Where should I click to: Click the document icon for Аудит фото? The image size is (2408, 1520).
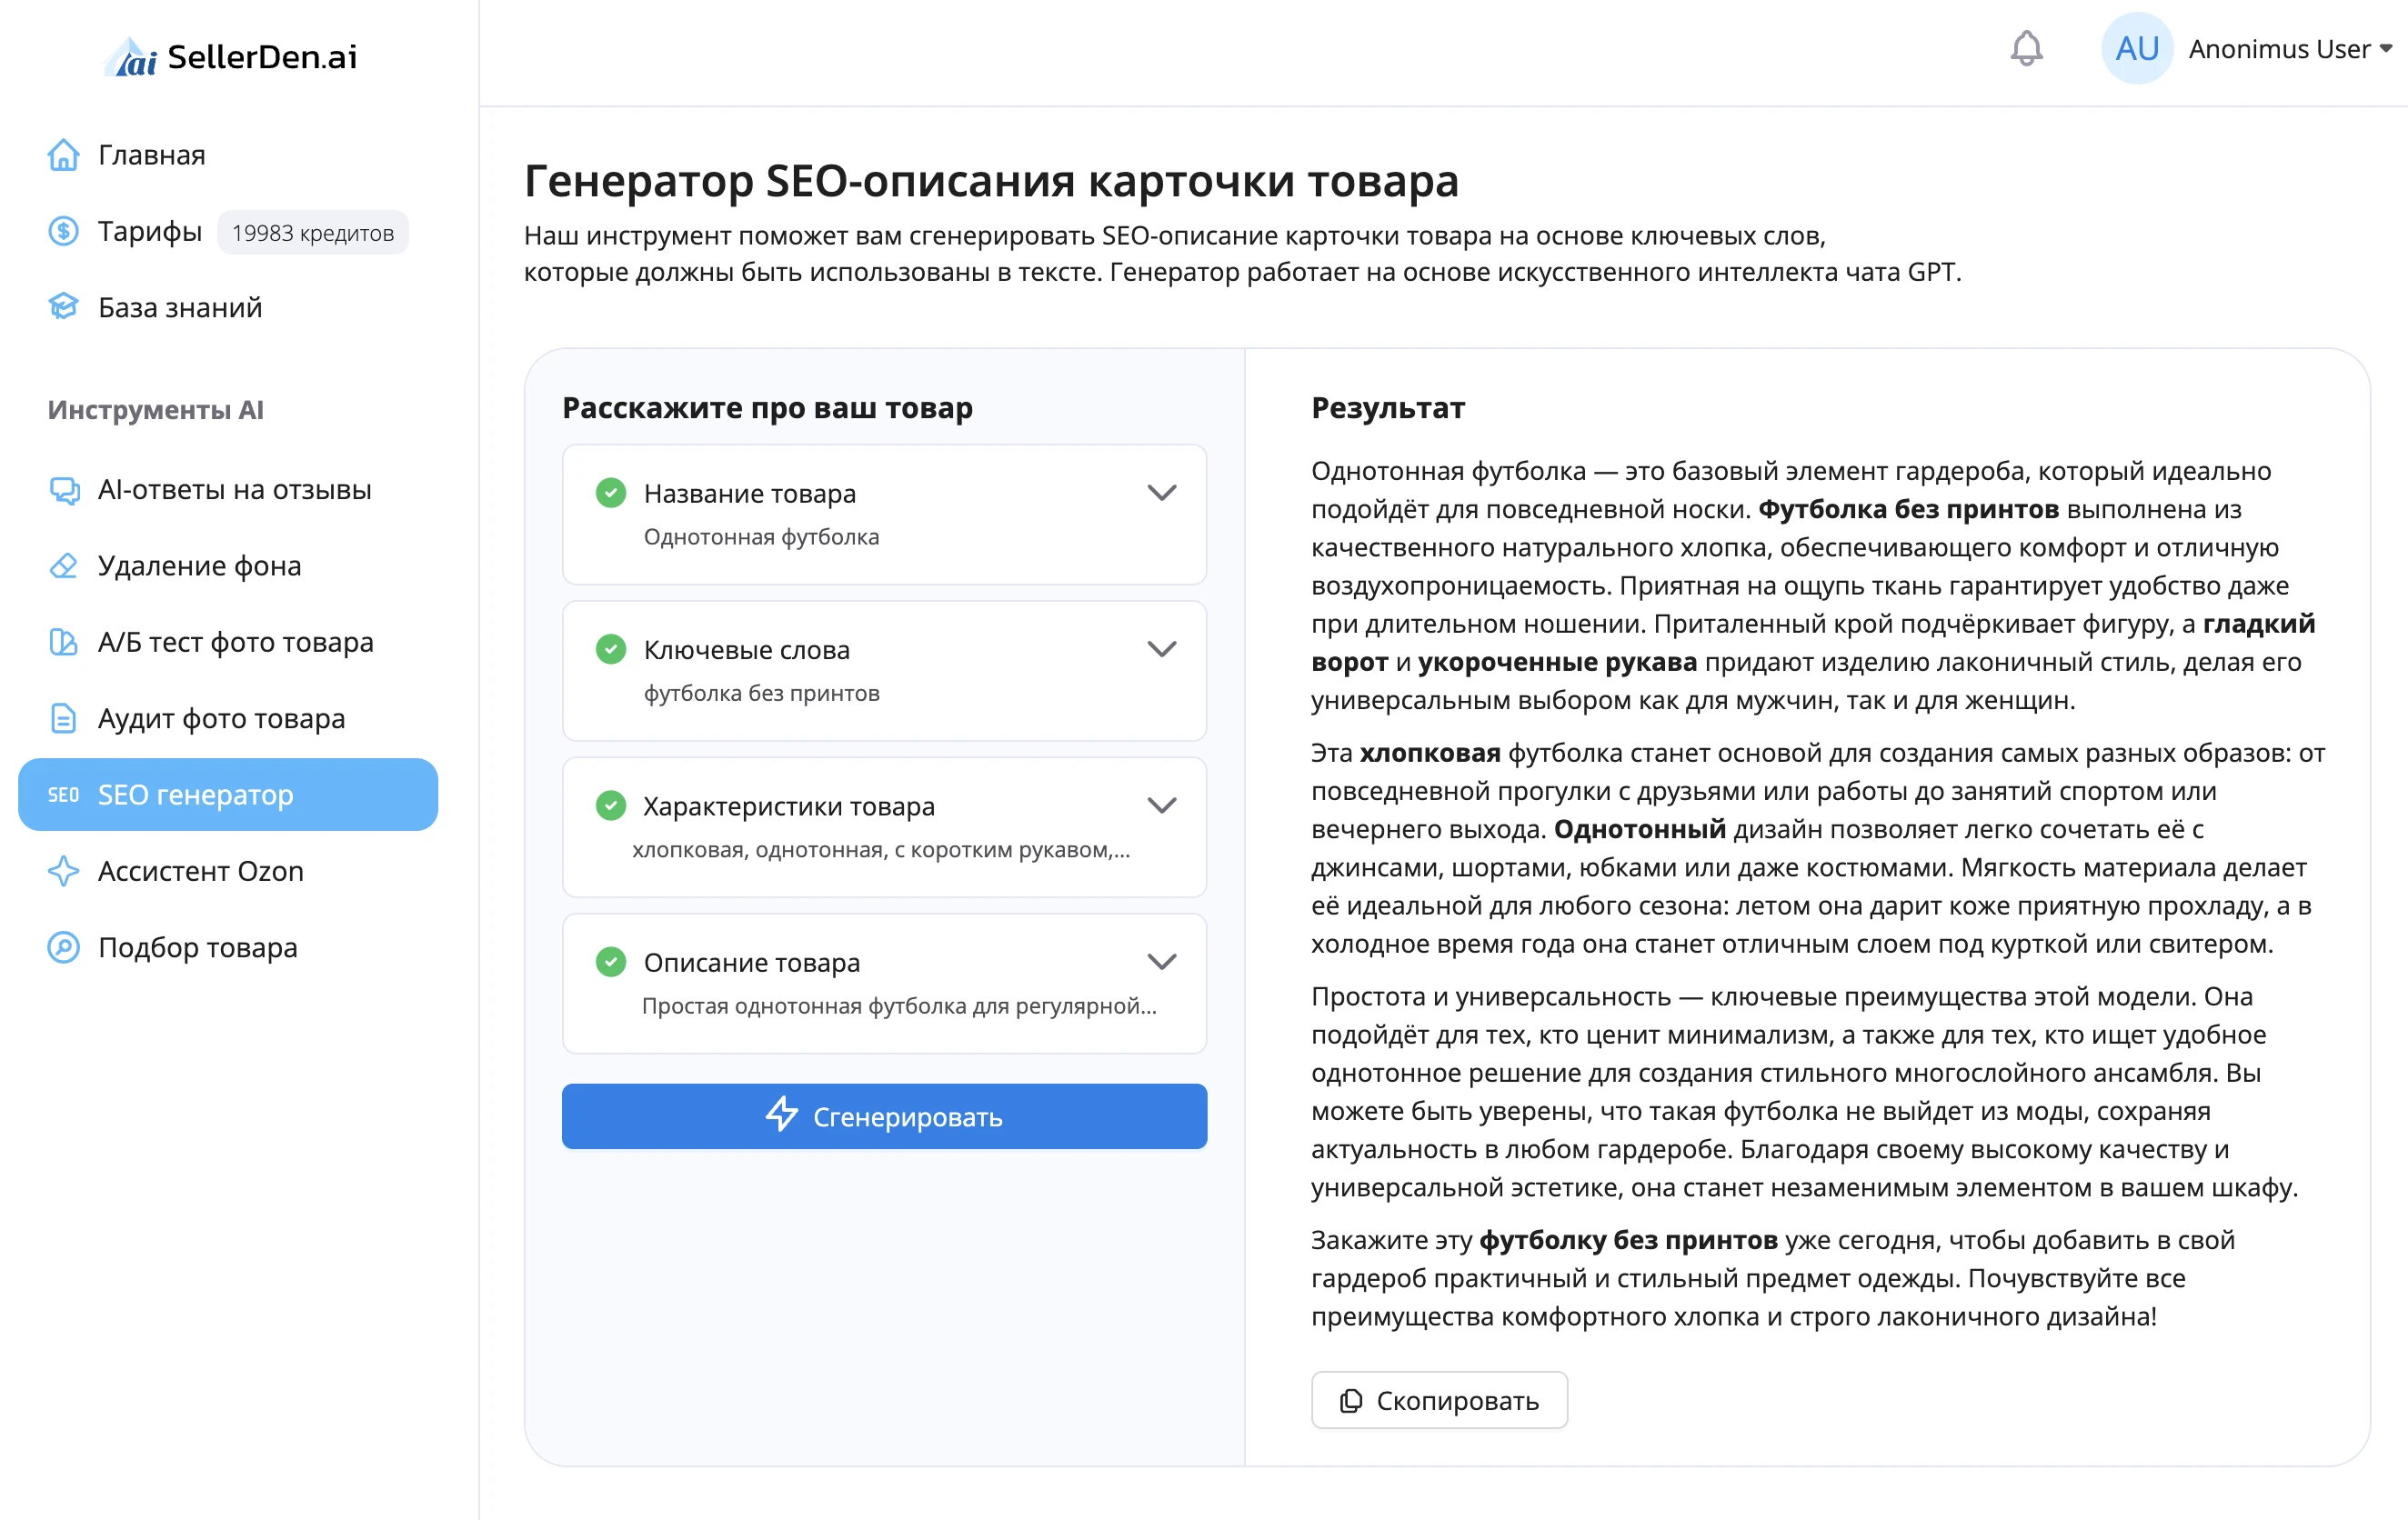64,718
